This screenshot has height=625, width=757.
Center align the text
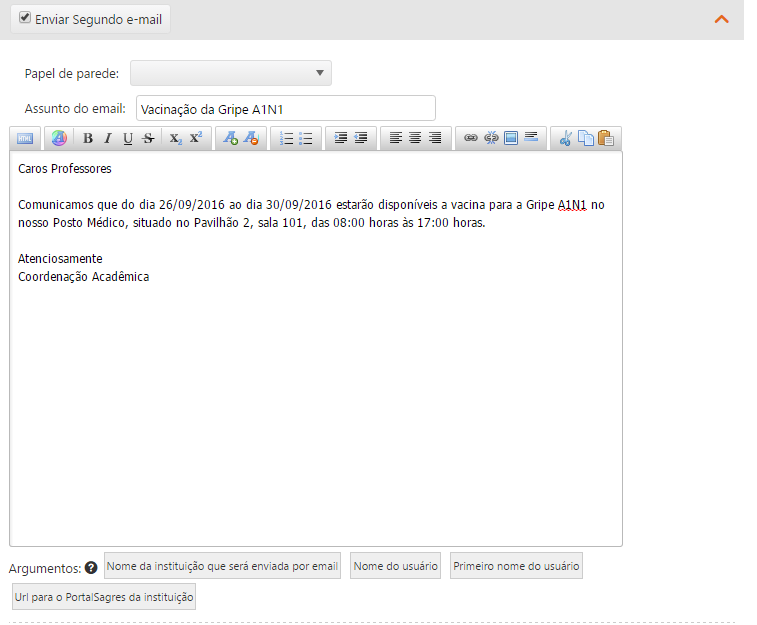click(x=415, y=139)
